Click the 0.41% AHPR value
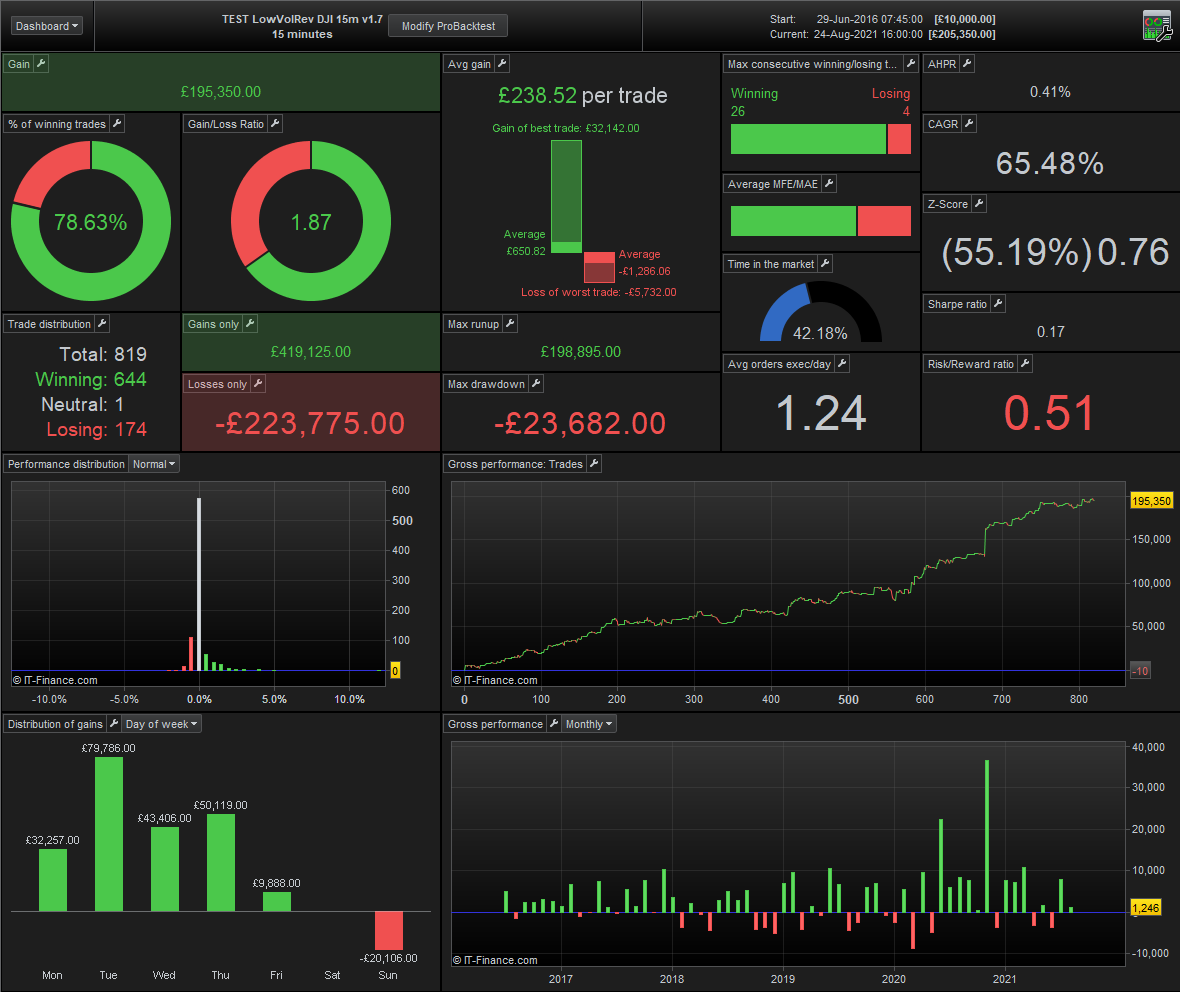Viewport: 1180px width, 992px height. click(x=1050, y=92)
